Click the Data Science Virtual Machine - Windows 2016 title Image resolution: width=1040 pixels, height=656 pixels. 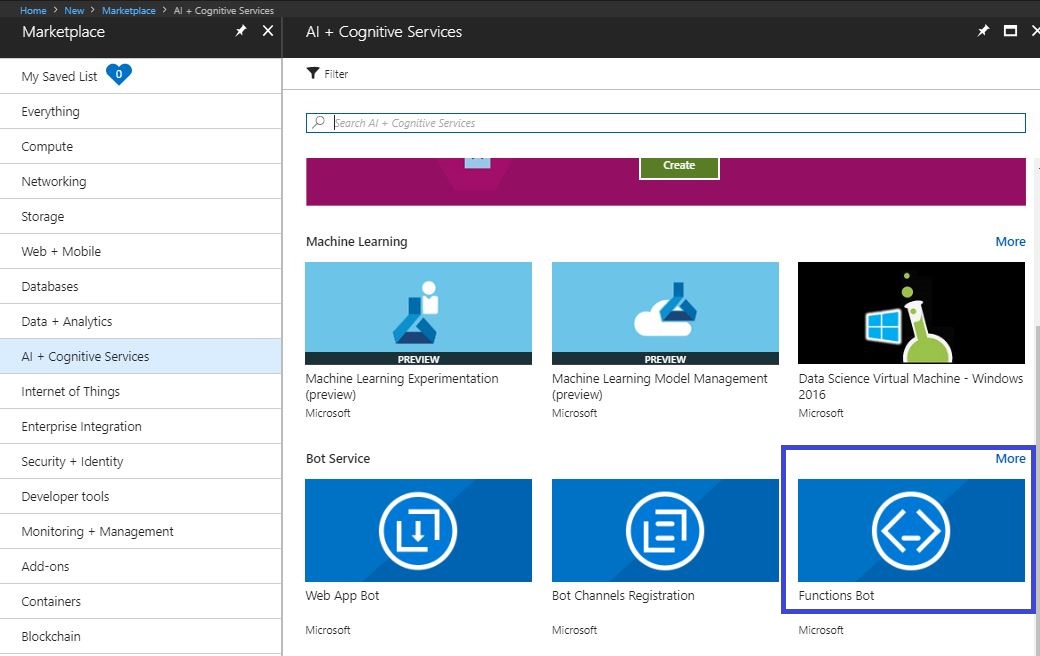click(911, 386)
